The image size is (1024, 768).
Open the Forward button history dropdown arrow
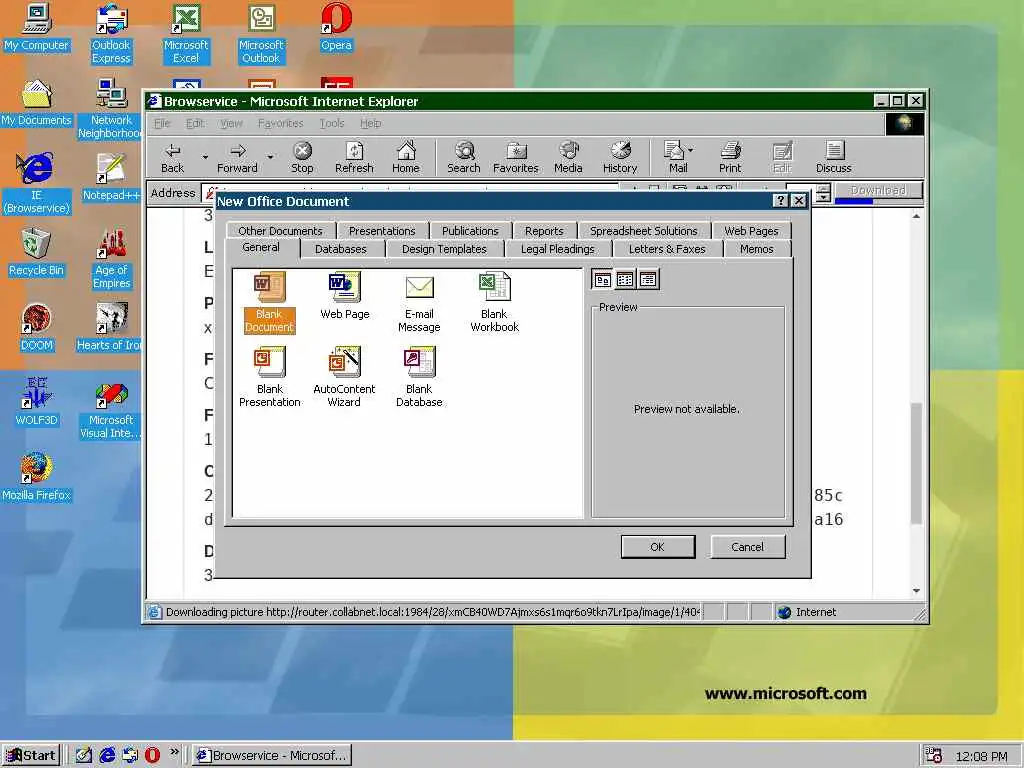coord(270,157)
